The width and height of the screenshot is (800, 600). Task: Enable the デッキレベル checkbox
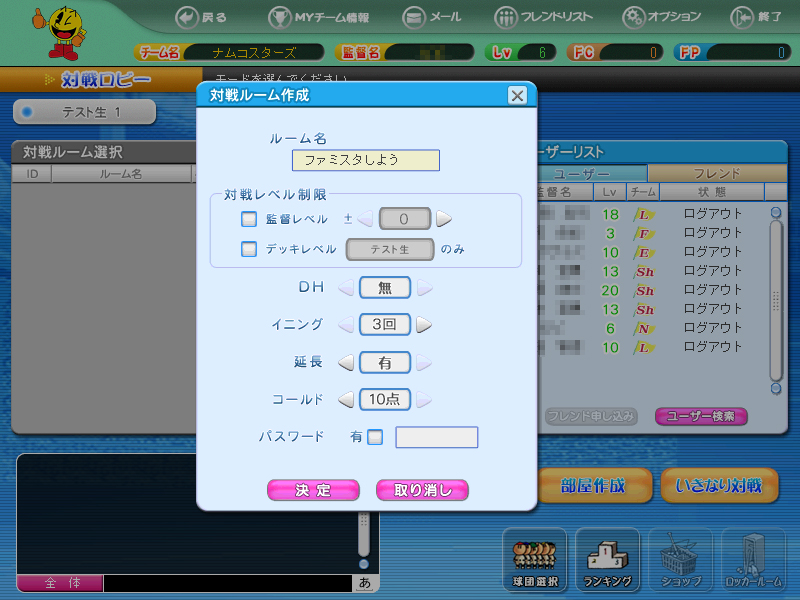(249, 250)
